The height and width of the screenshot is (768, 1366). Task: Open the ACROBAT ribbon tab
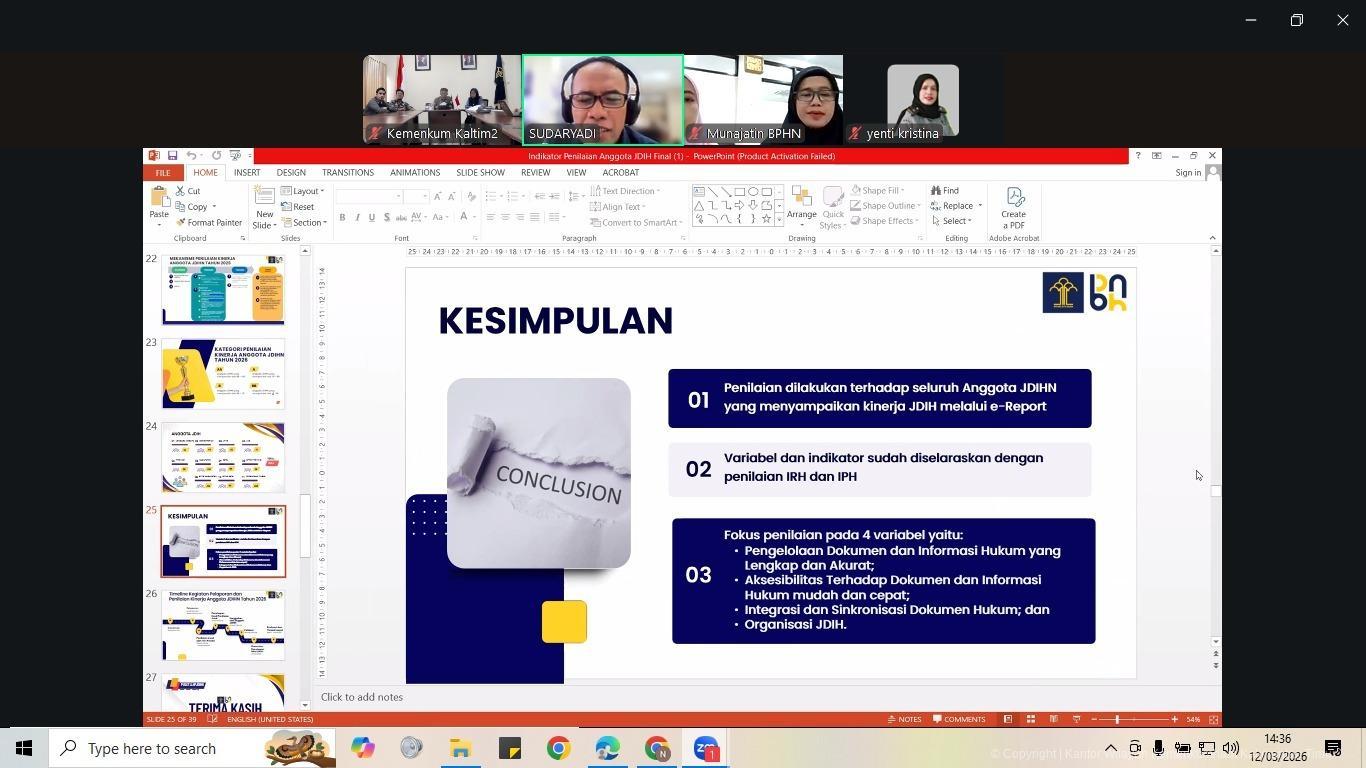pyautogui.click(x=620, y=172)
